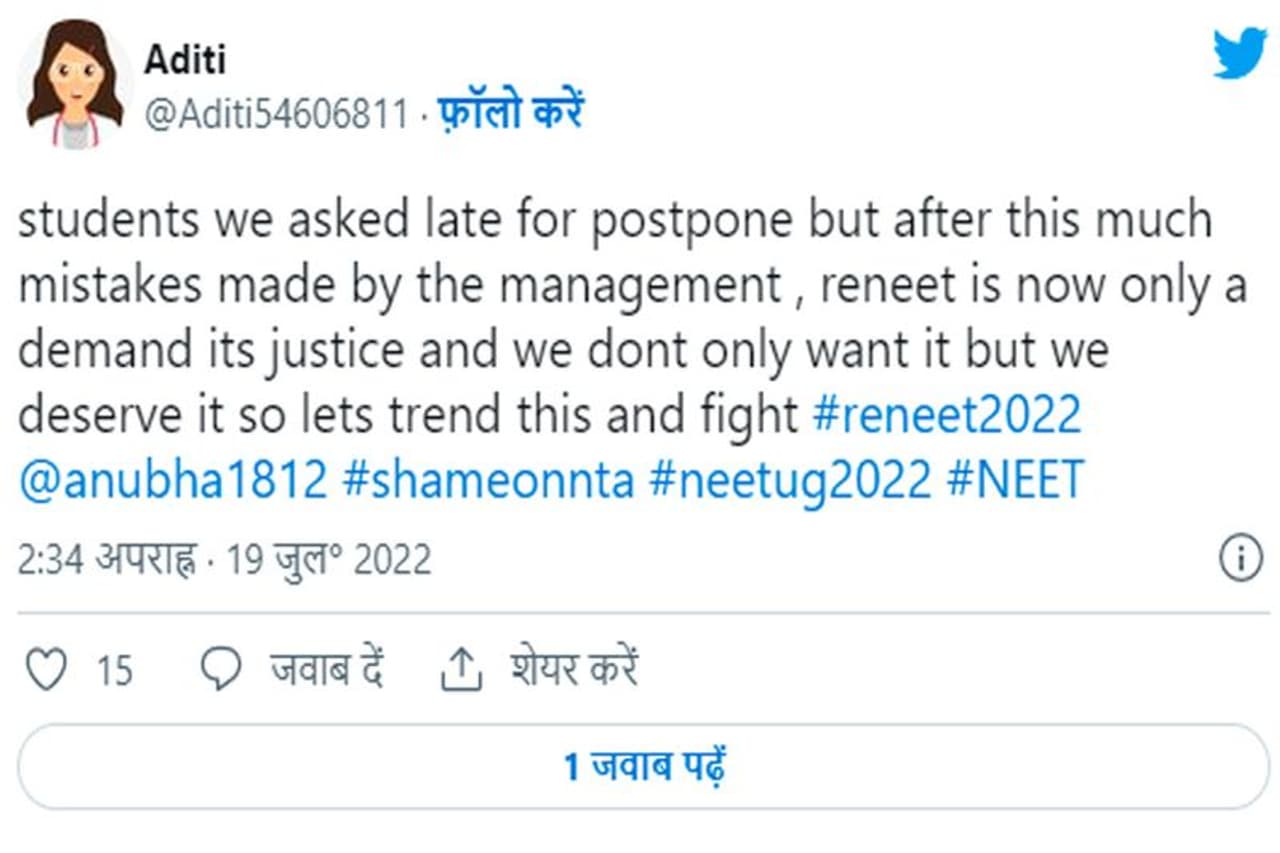
Task: Open the @anubha1812 mention
Action: (x=173, y=480)
